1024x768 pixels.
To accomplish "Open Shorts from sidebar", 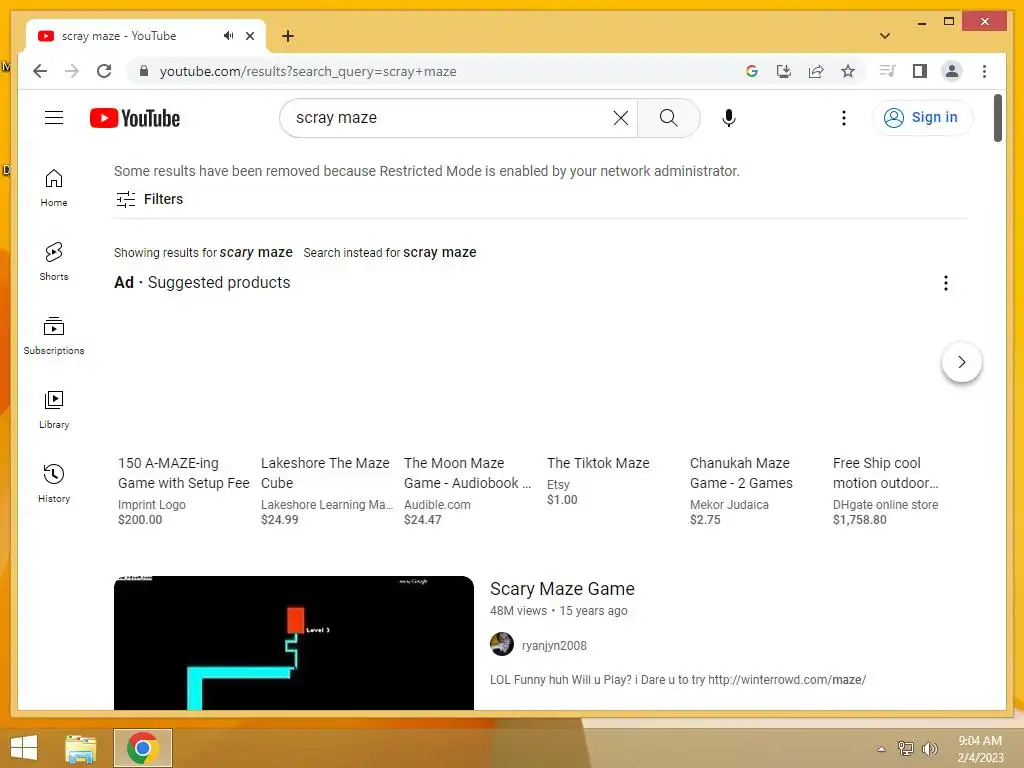I will tap(54, 261).
